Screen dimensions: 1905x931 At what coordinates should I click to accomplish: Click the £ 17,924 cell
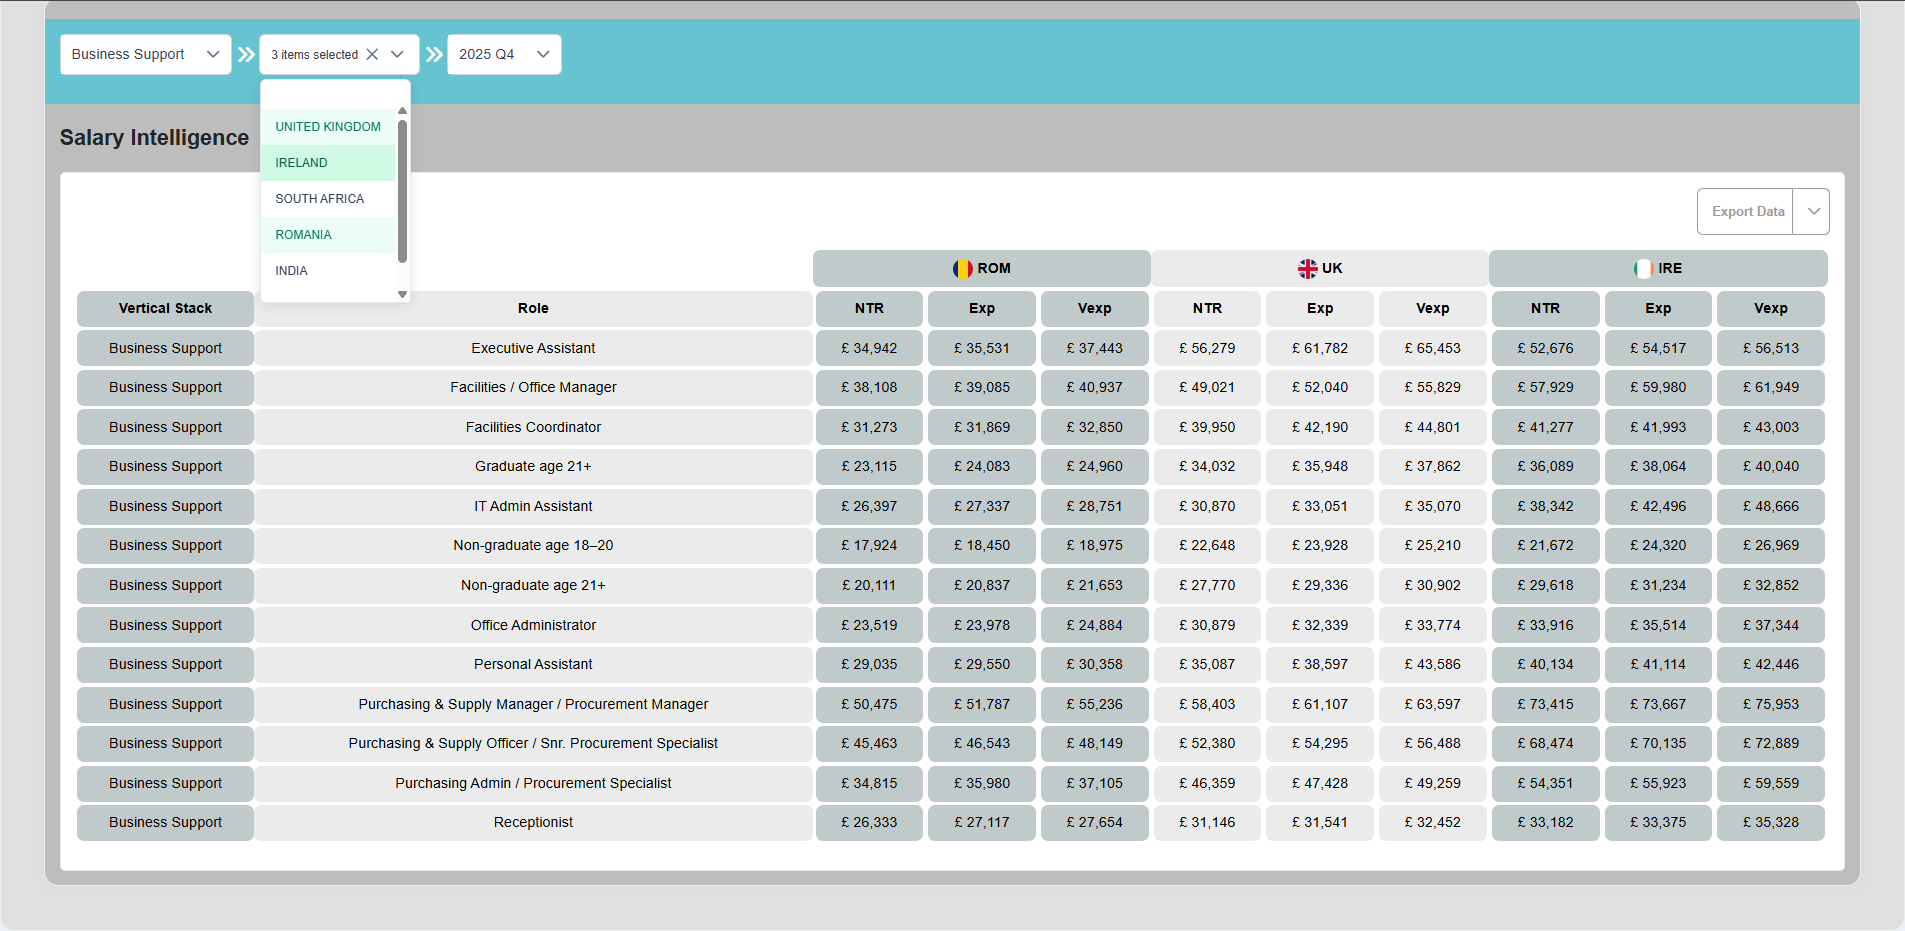[x=869, y=546]
